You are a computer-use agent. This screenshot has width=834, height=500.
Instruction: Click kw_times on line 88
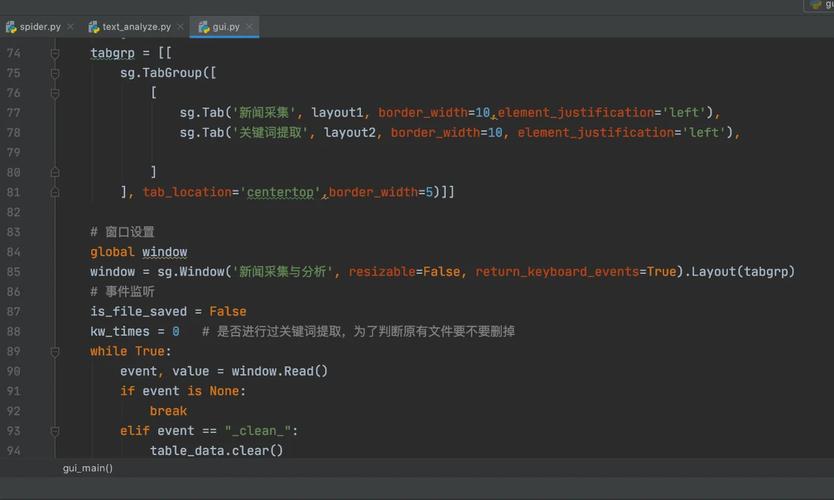120,331
